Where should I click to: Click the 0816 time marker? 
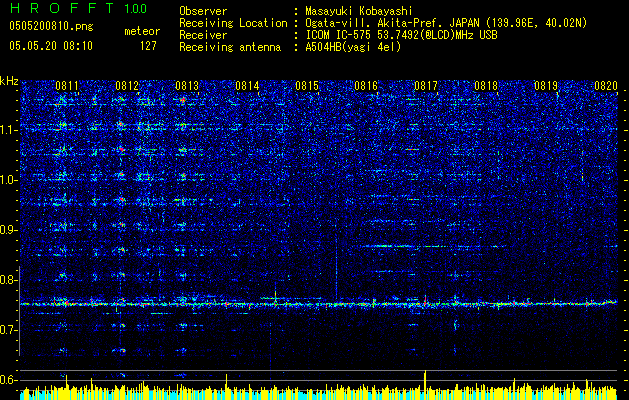366,85
